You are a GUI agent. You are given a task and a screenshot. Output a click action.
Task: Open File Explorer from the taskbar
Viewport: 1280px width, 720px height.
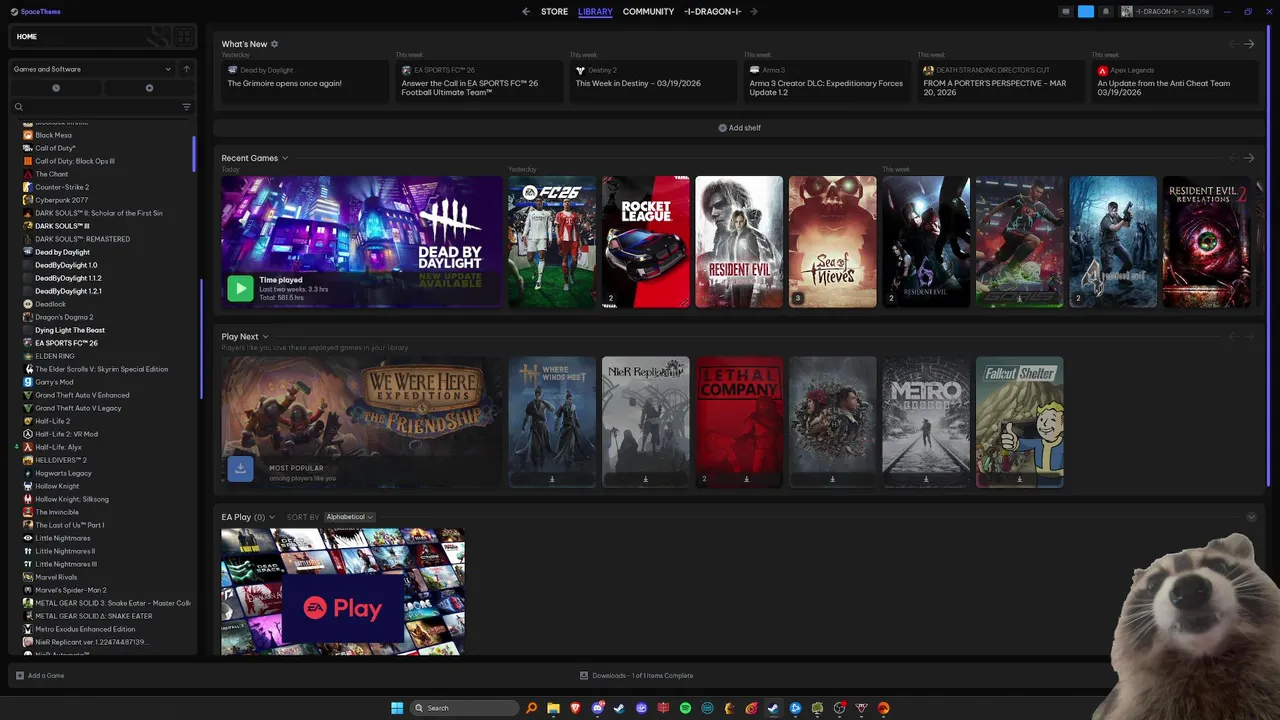(x=553, y=708)
